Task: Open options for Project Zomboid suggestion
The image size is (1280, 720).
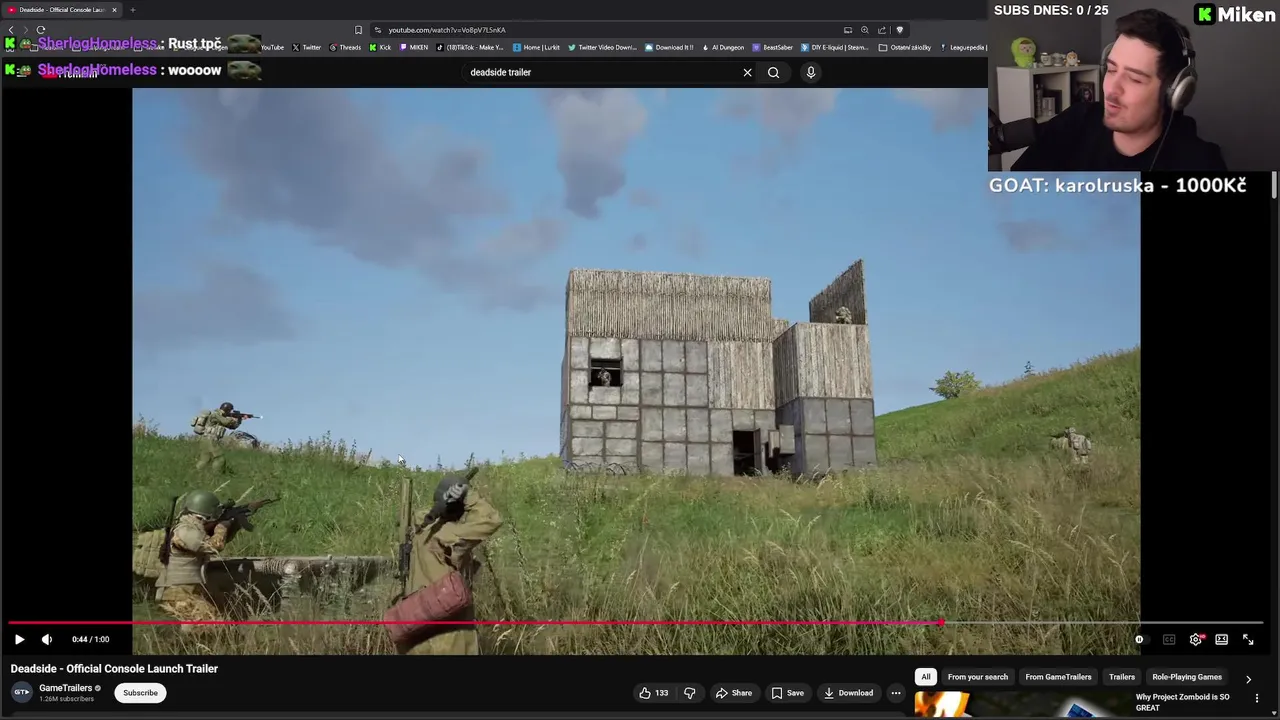Action: coord(1257,698)
